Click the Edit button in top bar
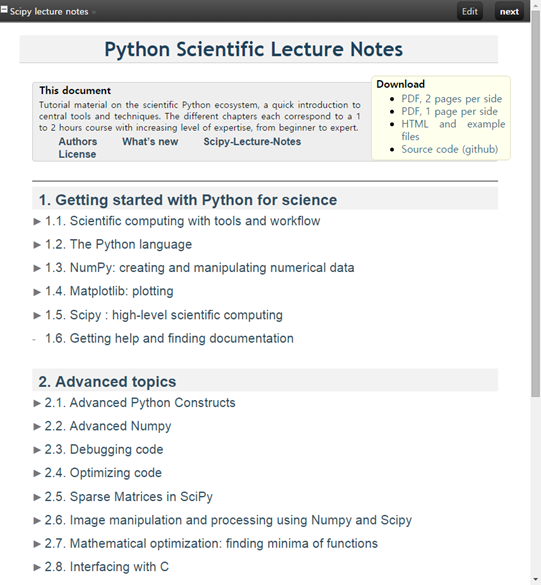541x585 pixels. pos(470,11)
